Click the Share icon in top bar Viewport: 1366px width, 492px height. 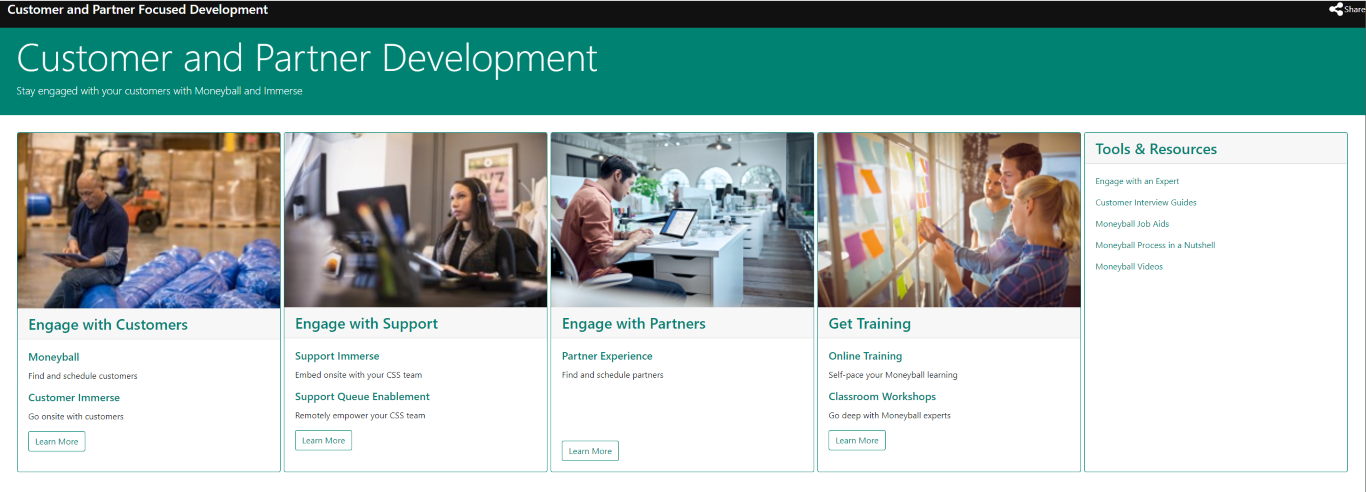click(1336, 10)
